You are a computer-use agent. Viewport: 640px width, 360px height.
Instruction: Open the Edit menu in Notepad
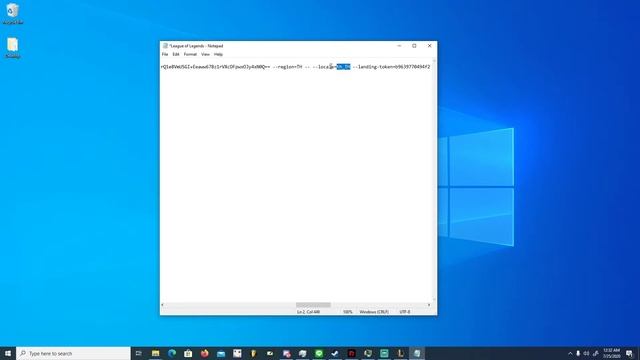click(176, 54)
